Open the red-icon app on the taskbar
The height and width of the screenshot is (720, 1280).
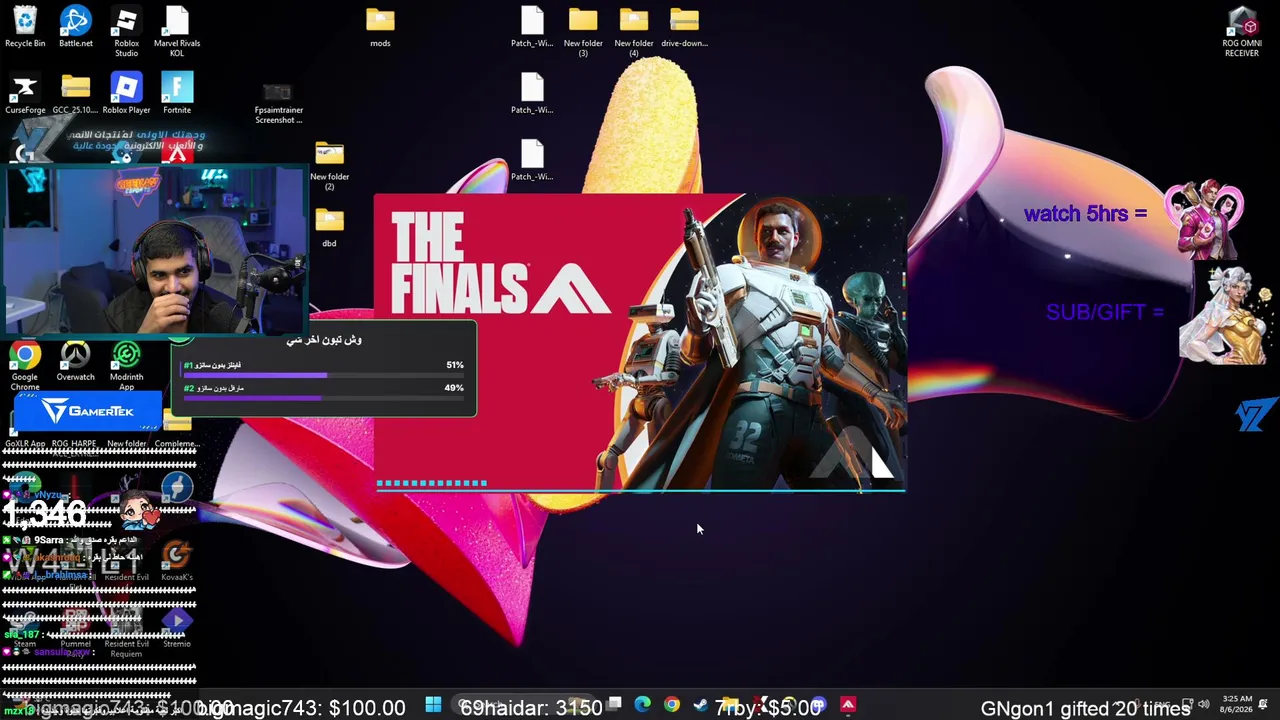[x=848, y=706]
